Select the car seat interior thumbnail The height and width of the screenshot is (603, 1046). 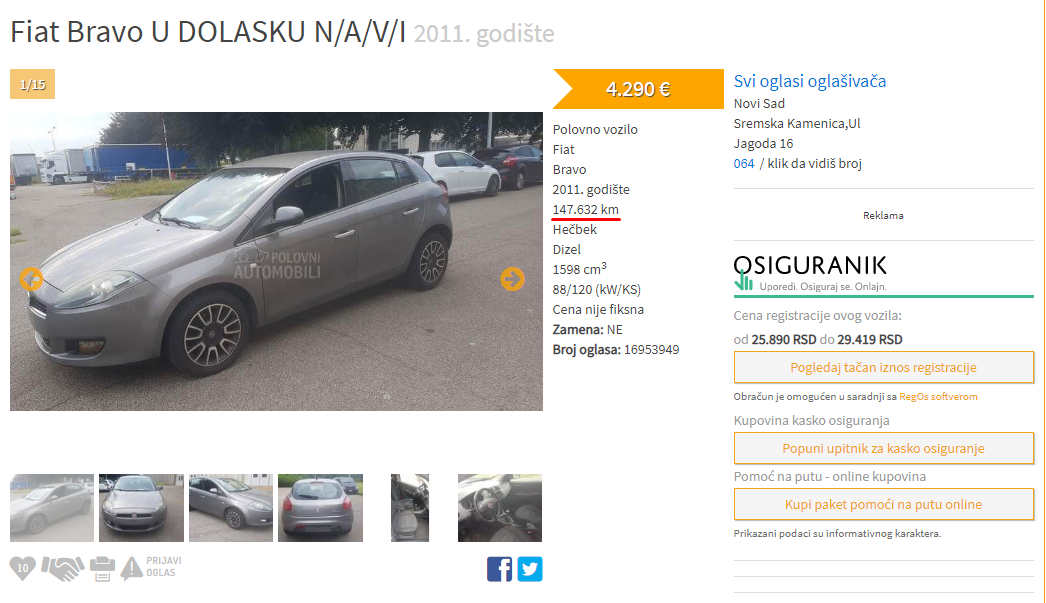(410, 508)
